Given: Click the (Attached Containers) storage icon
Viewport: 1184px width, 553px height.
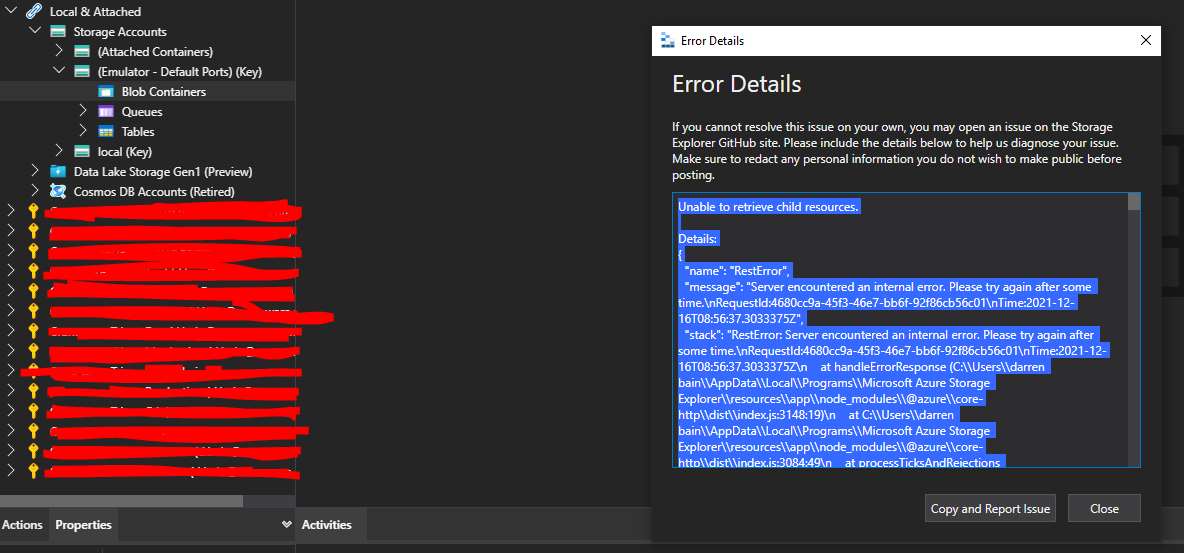Looking at the screenshot, I should click(x=82, y=51).
